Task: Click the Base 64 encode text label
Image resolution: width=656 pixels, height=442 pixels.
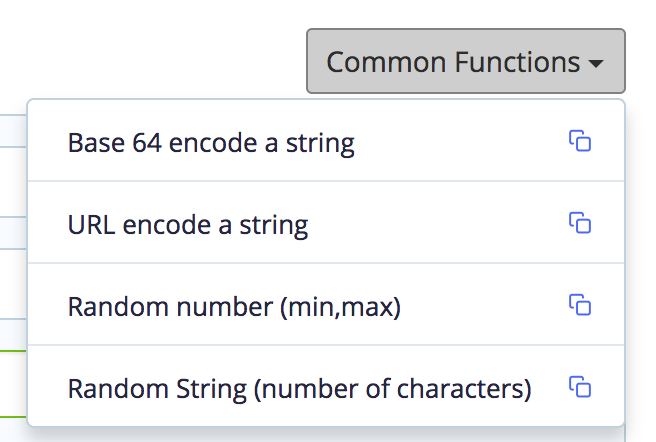Action: click(211, 143)
